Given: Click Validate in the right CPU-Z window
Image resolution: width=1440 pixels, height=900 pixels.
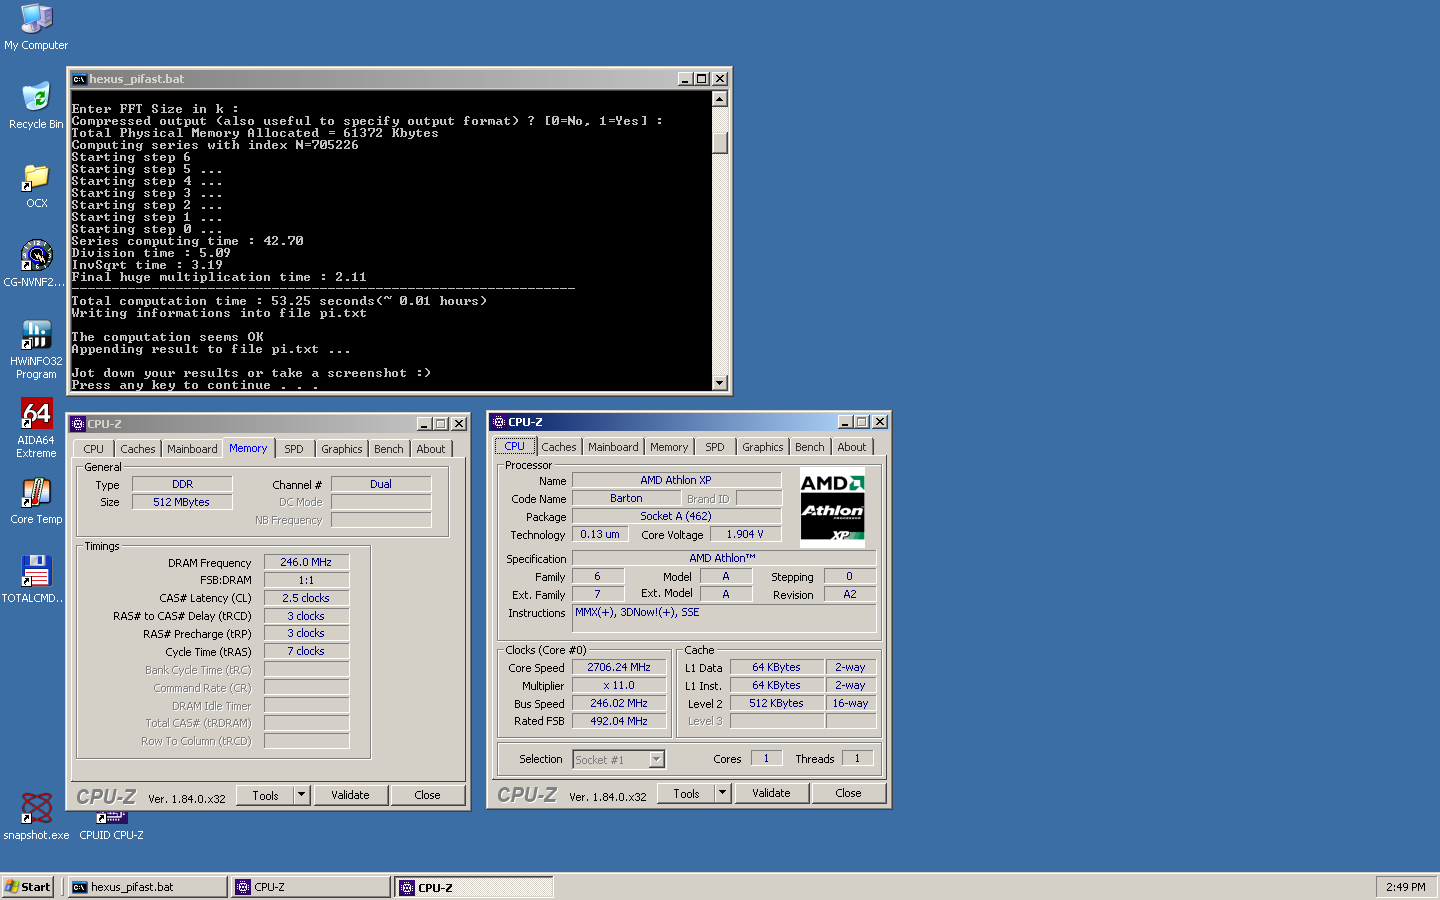Looking at the screenshot, I should click(771, 793).
